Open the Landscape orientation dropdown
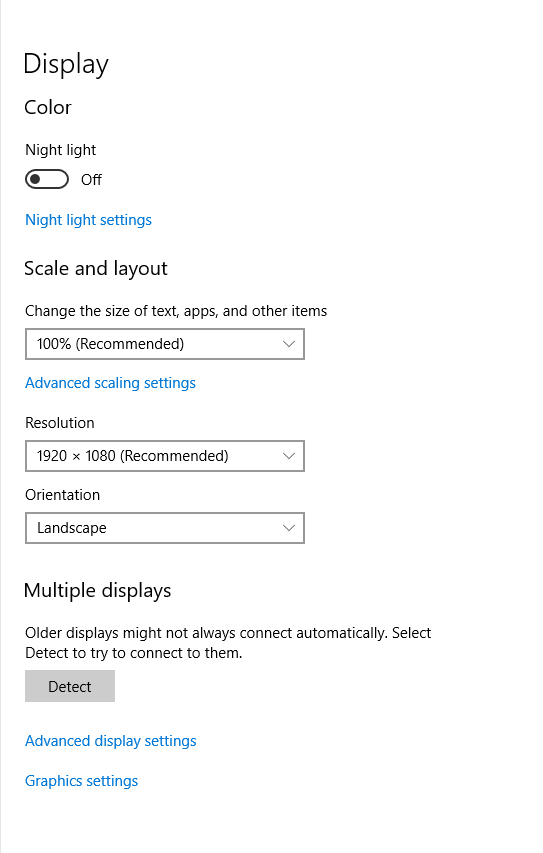543x853 pixels. [165, 528]
